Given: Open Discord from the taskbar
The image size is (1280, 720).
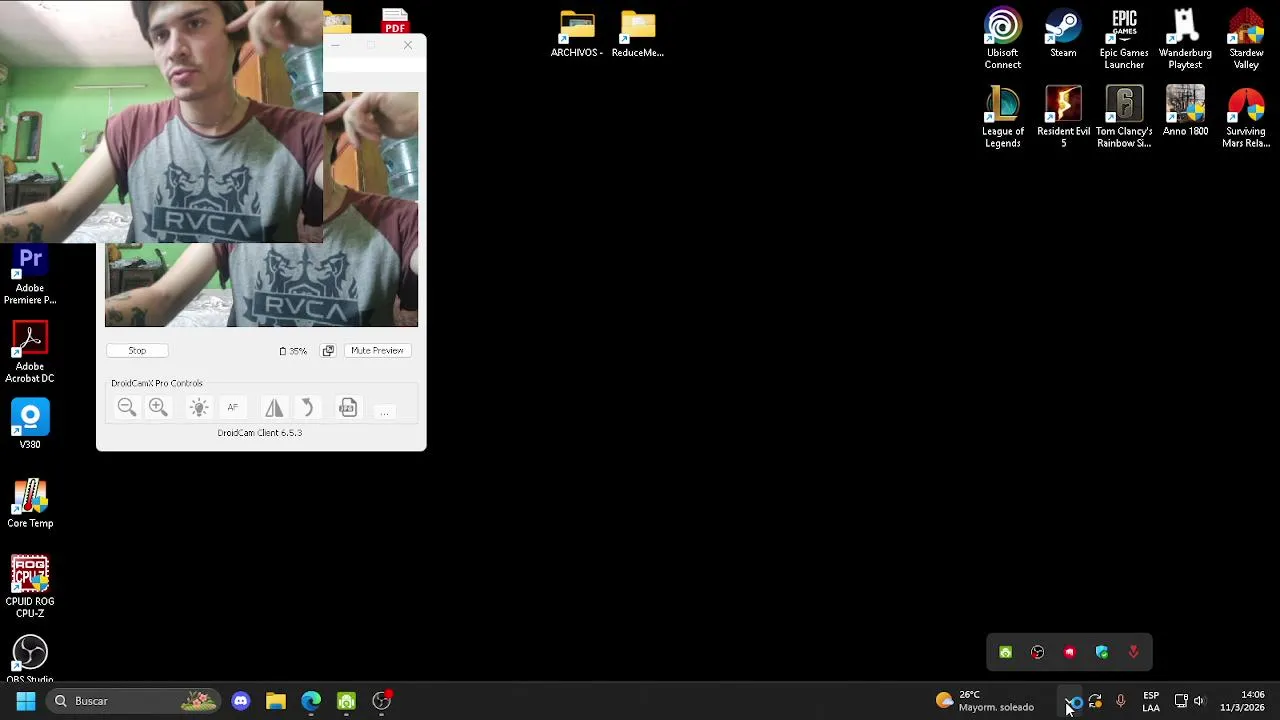Looking at the screenshot, I should [240, 701].
